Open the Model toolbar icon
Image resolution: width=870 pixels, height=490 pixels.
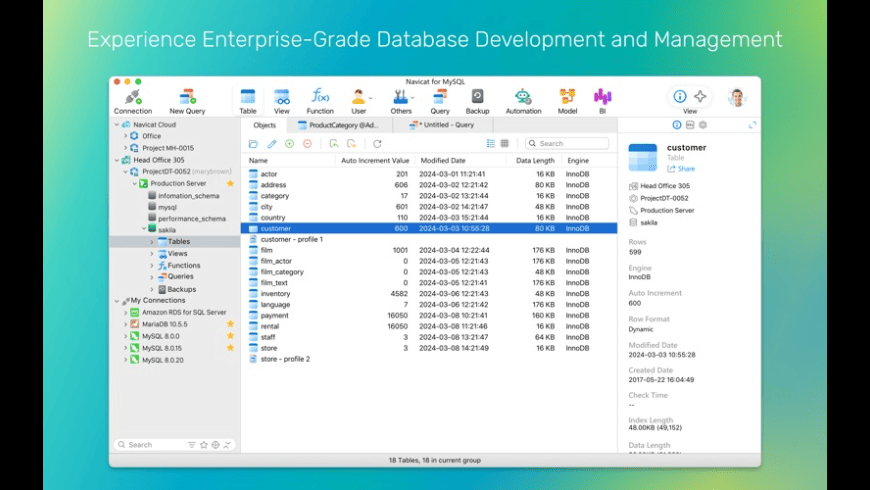pyautogui.click(x=567, y=102)
